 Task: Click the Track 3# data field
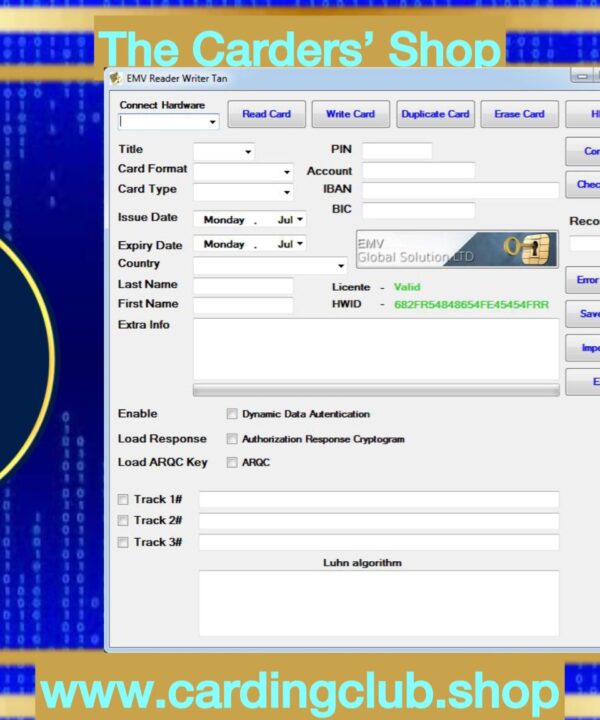(x=379, y=542)
